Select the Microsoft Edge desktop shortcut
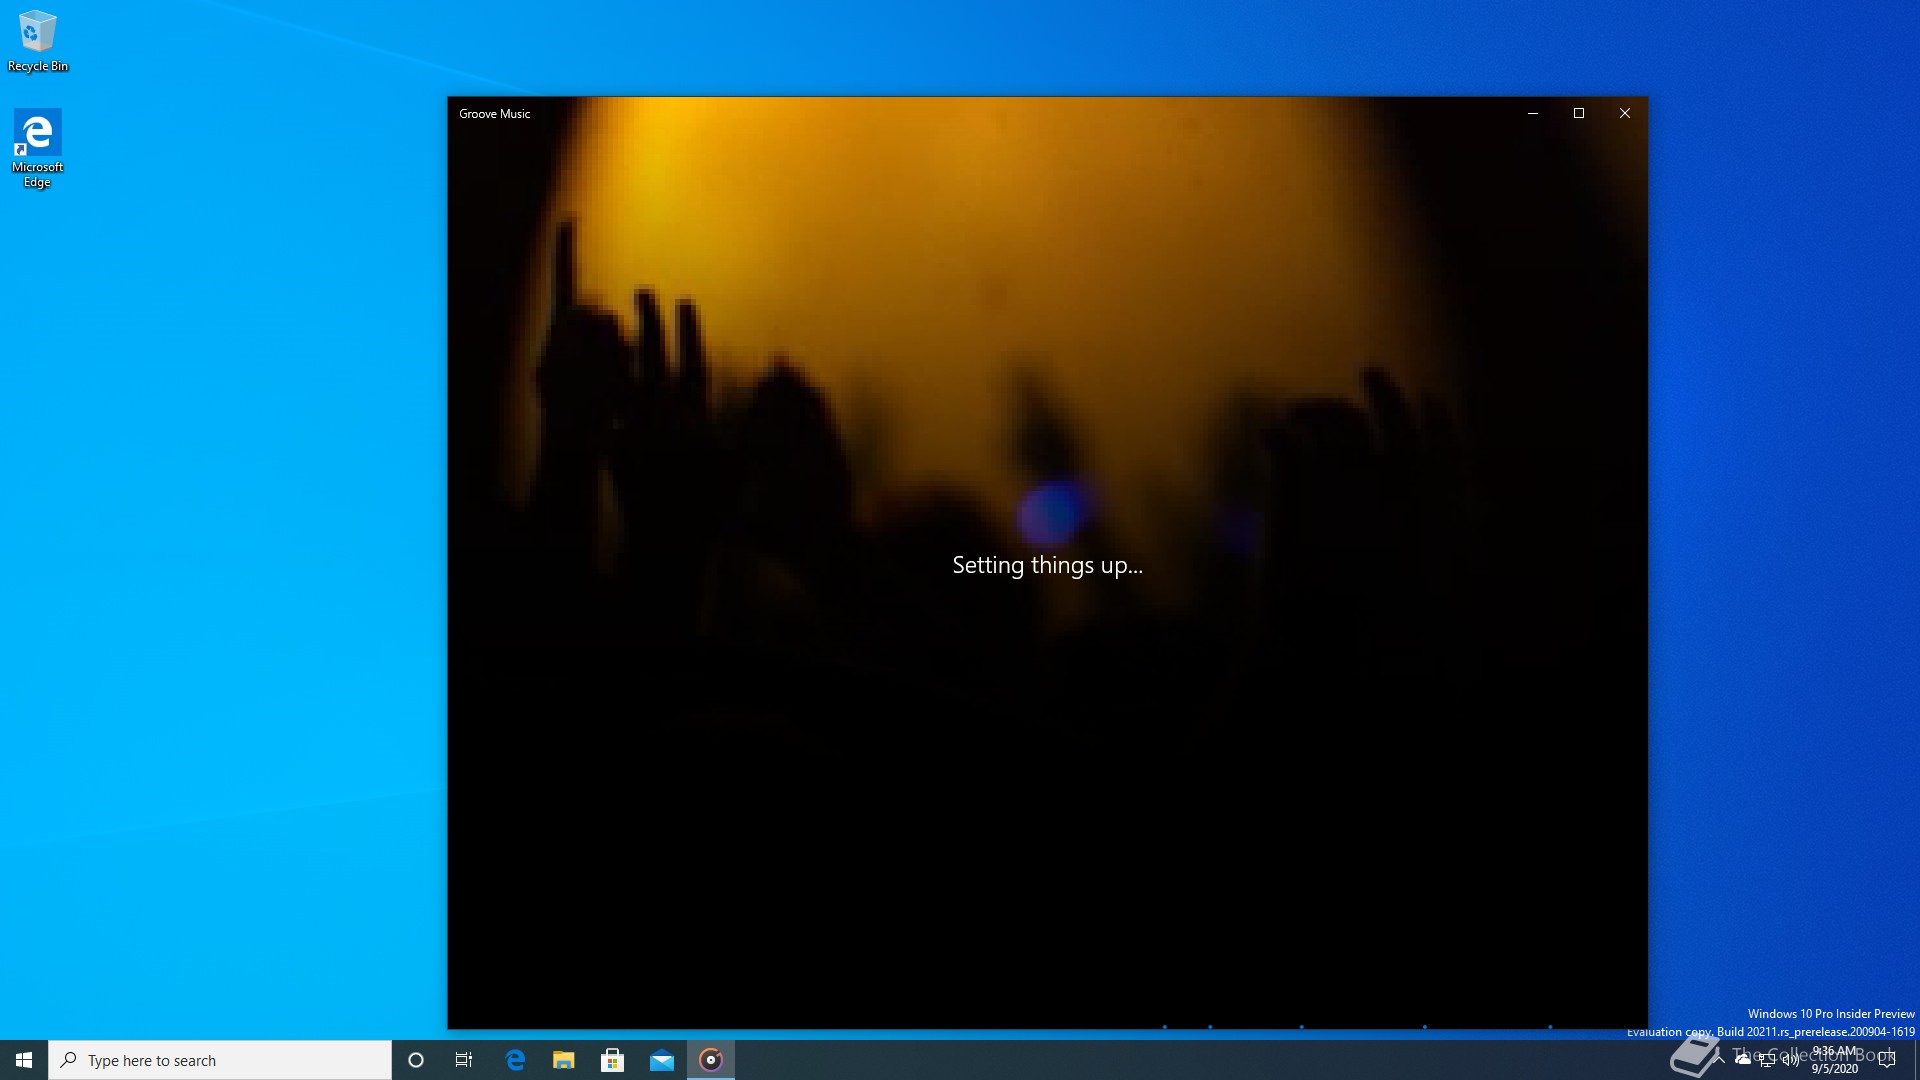The image size is (1920, 1080). click(x=37, y=149)
